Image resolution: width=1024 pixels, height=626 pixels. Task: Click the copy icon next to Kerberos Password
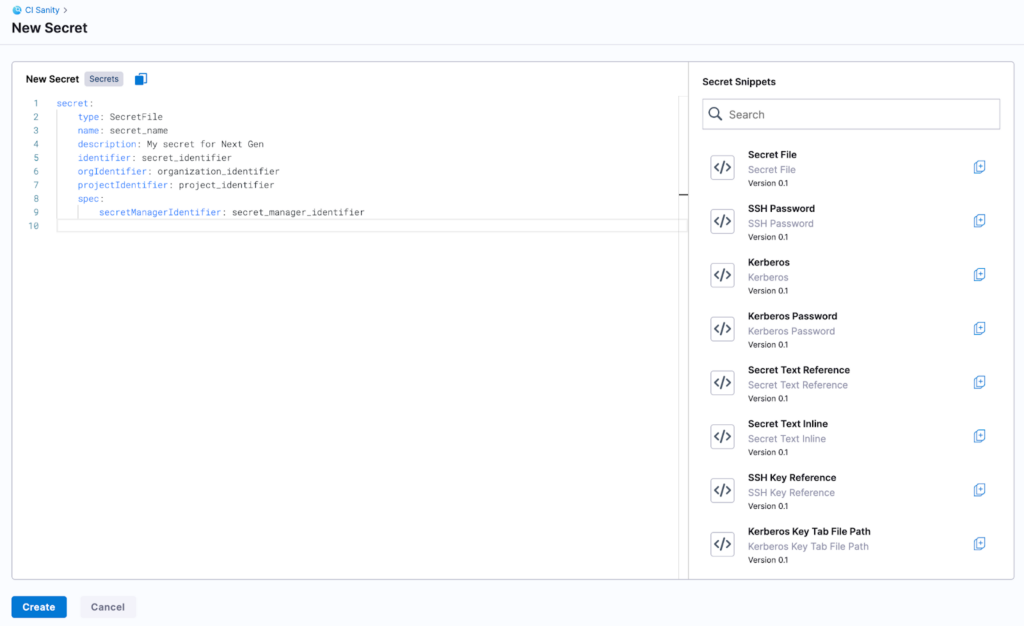[979, 329]
